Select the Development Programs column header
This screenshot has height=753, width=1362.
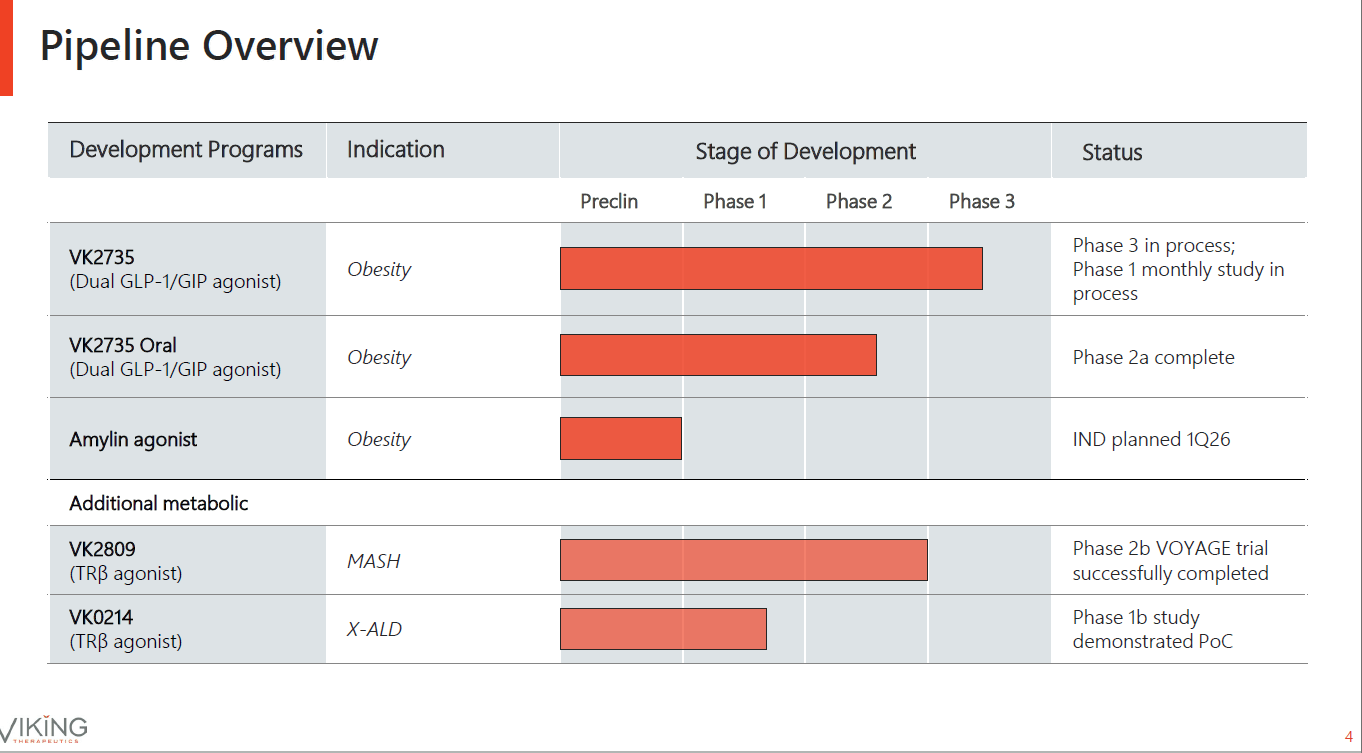[x=186, y=150]
